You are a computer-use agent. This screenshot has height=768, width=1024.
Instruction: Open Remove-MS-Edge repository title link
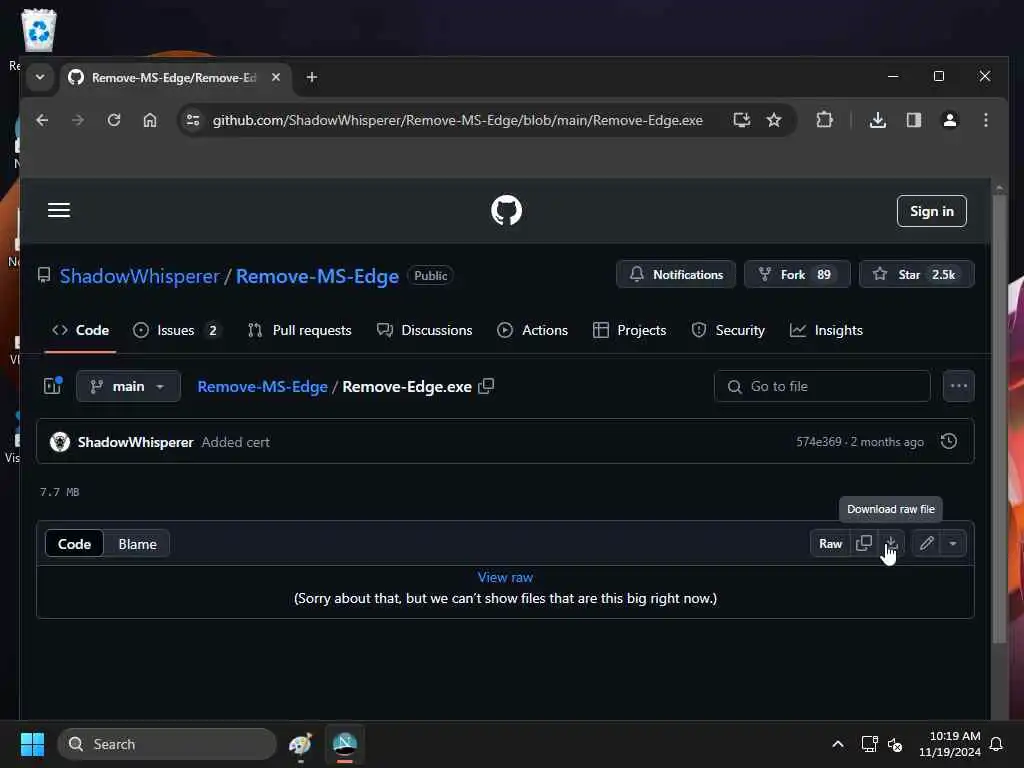pyautogui.click(x=317, y=276)
